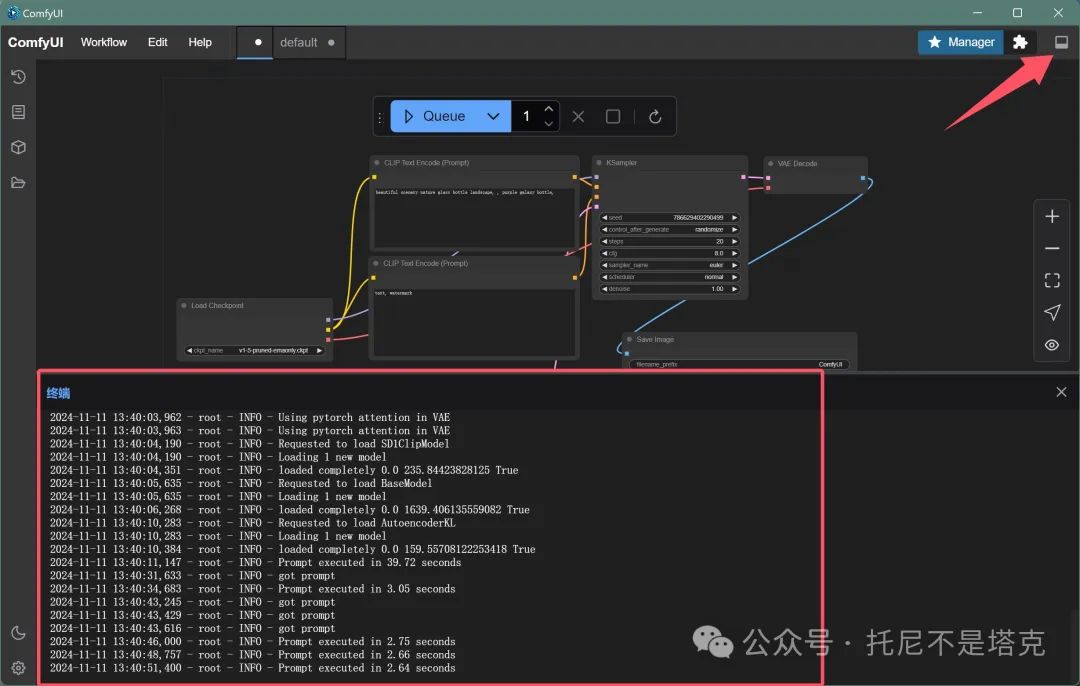The width and height of the screenshot is (1080, 686).
Task: Close the 终端 terminal panel
Action: [x=1061, y=392]
